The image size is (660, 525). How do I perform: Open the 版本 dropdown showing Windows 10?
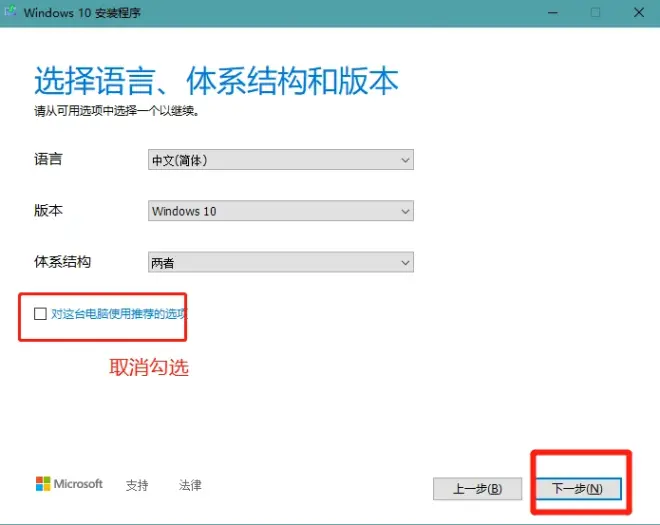(x=281, y=211)
